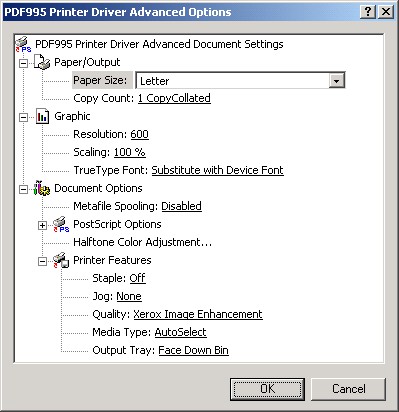399x412 pixels.
Task: Expand the PostScript Options node
Action: pyautogui.click(x=42, y=225)
